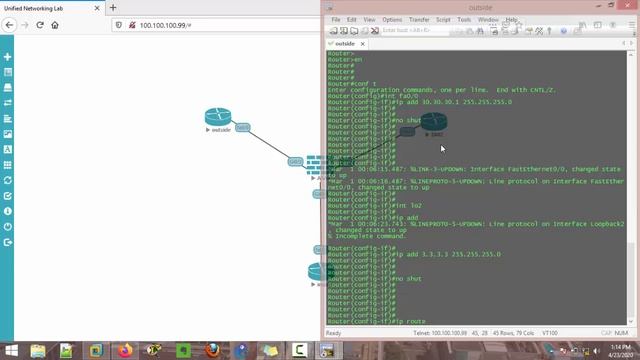Click the Help blue circle toolbar icon
The width and height of the screenshot is (640, 360).
point(564,31)
